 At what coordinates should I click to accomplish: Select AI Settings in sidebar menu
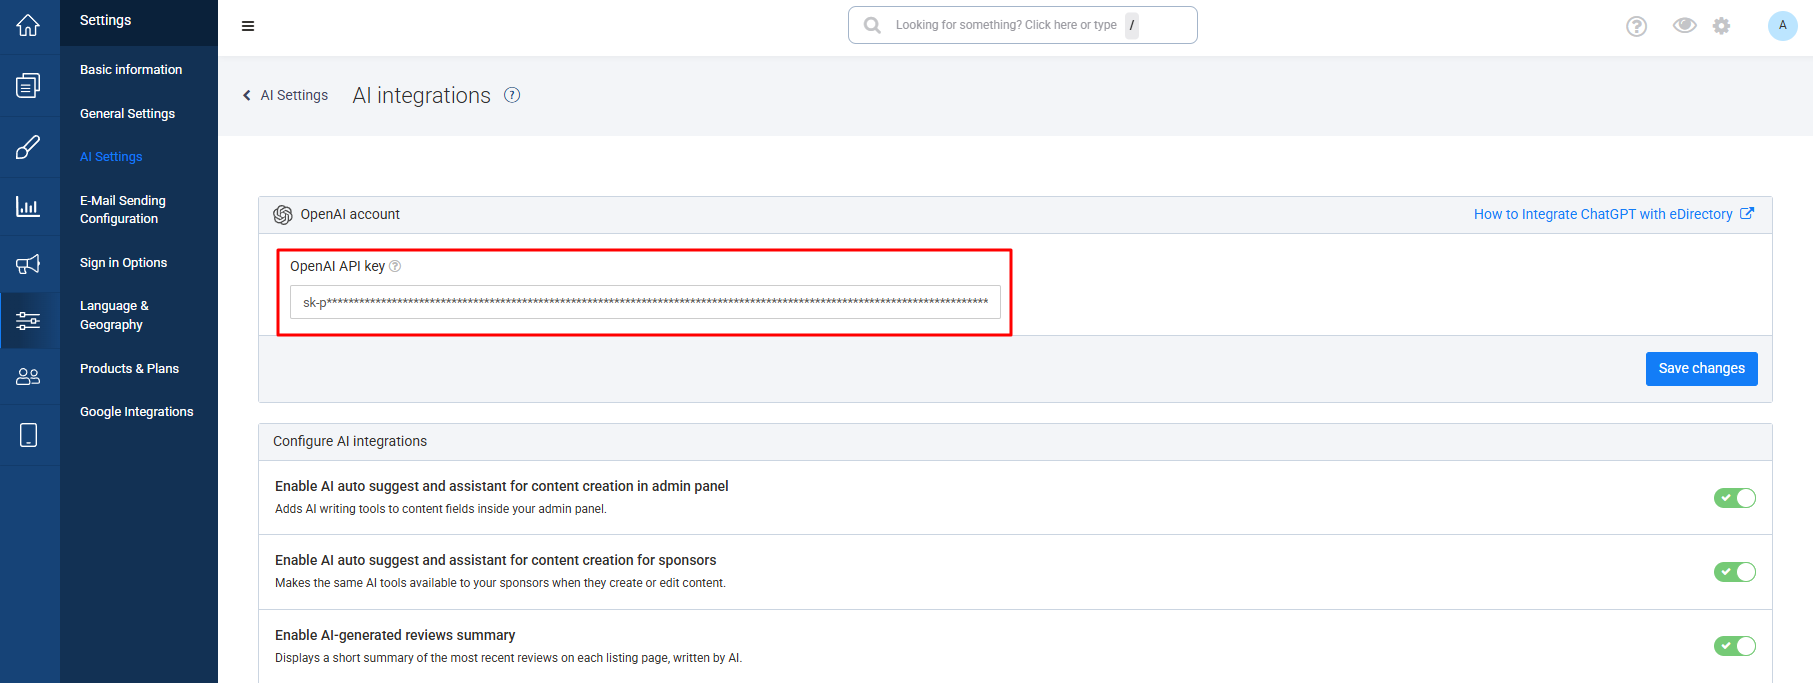click(x=111, y=157)
